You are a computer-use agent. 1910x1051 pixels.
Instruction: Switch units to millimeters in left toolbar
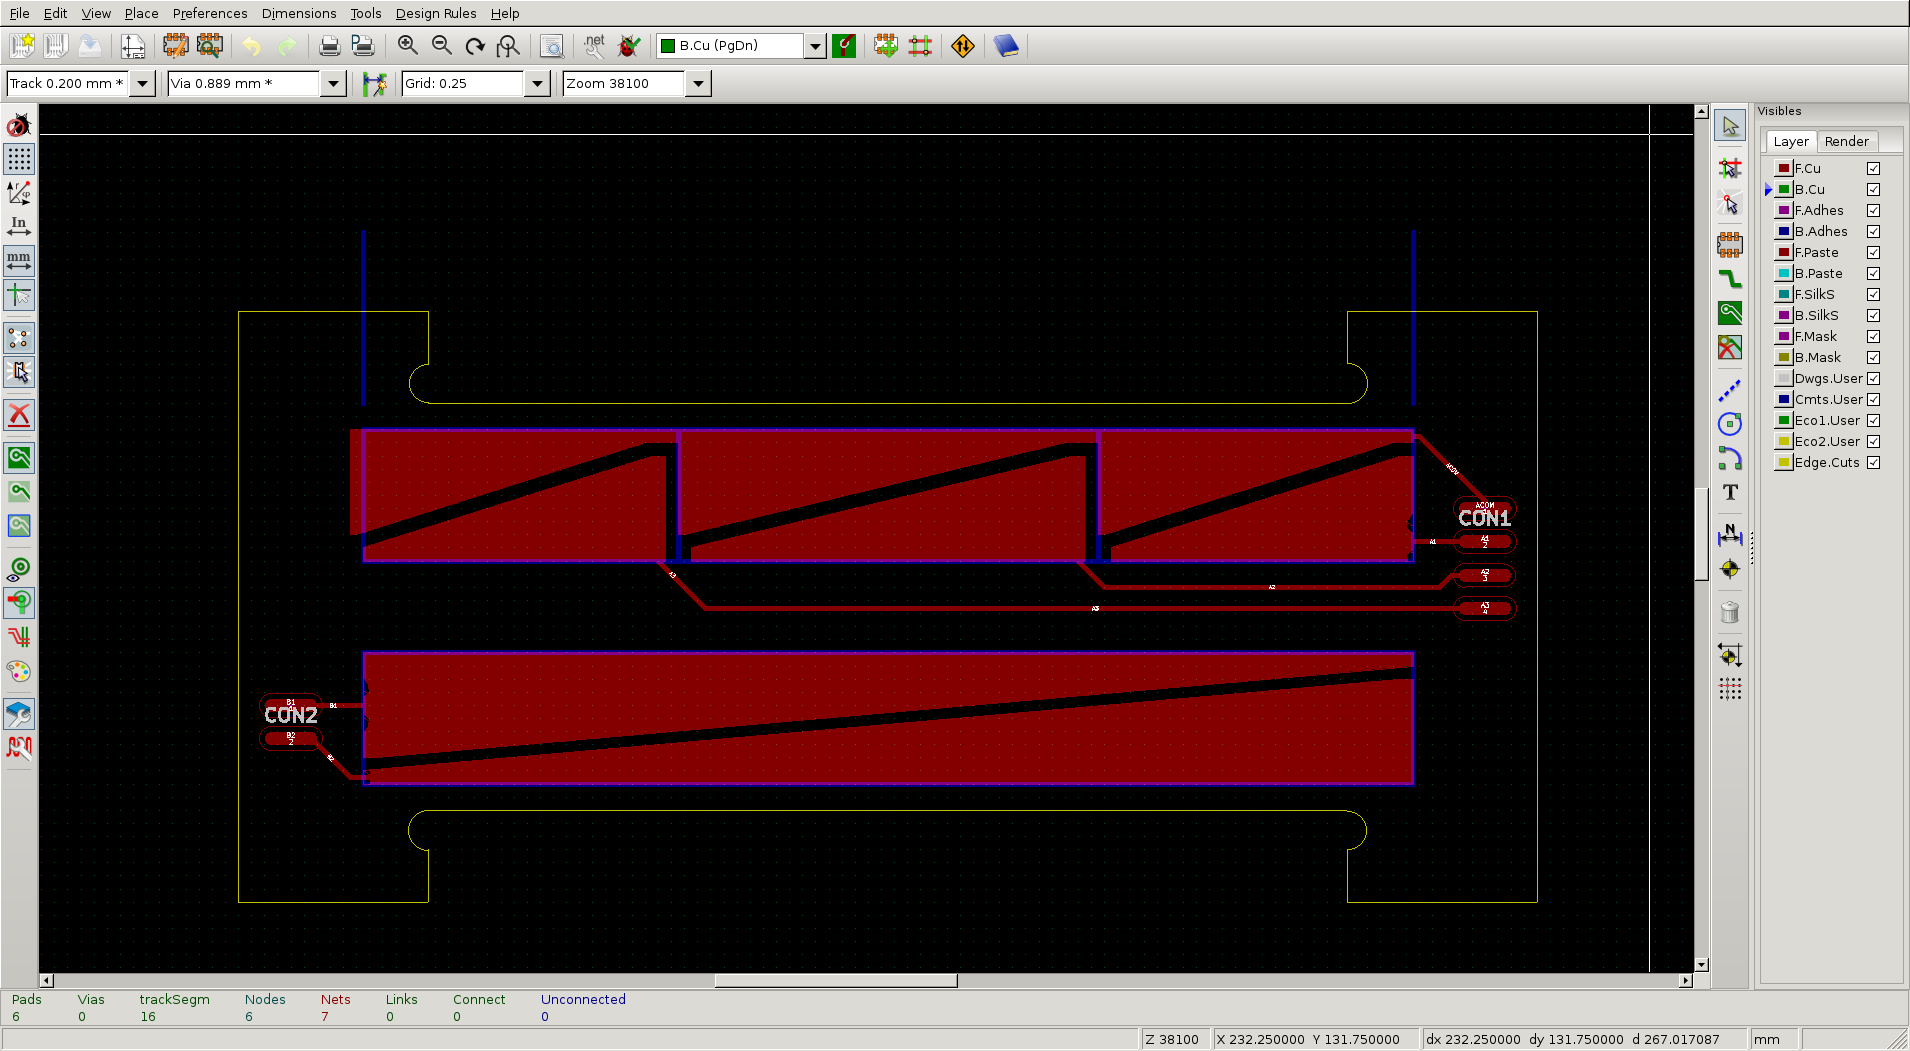click(x=19, y=261)
